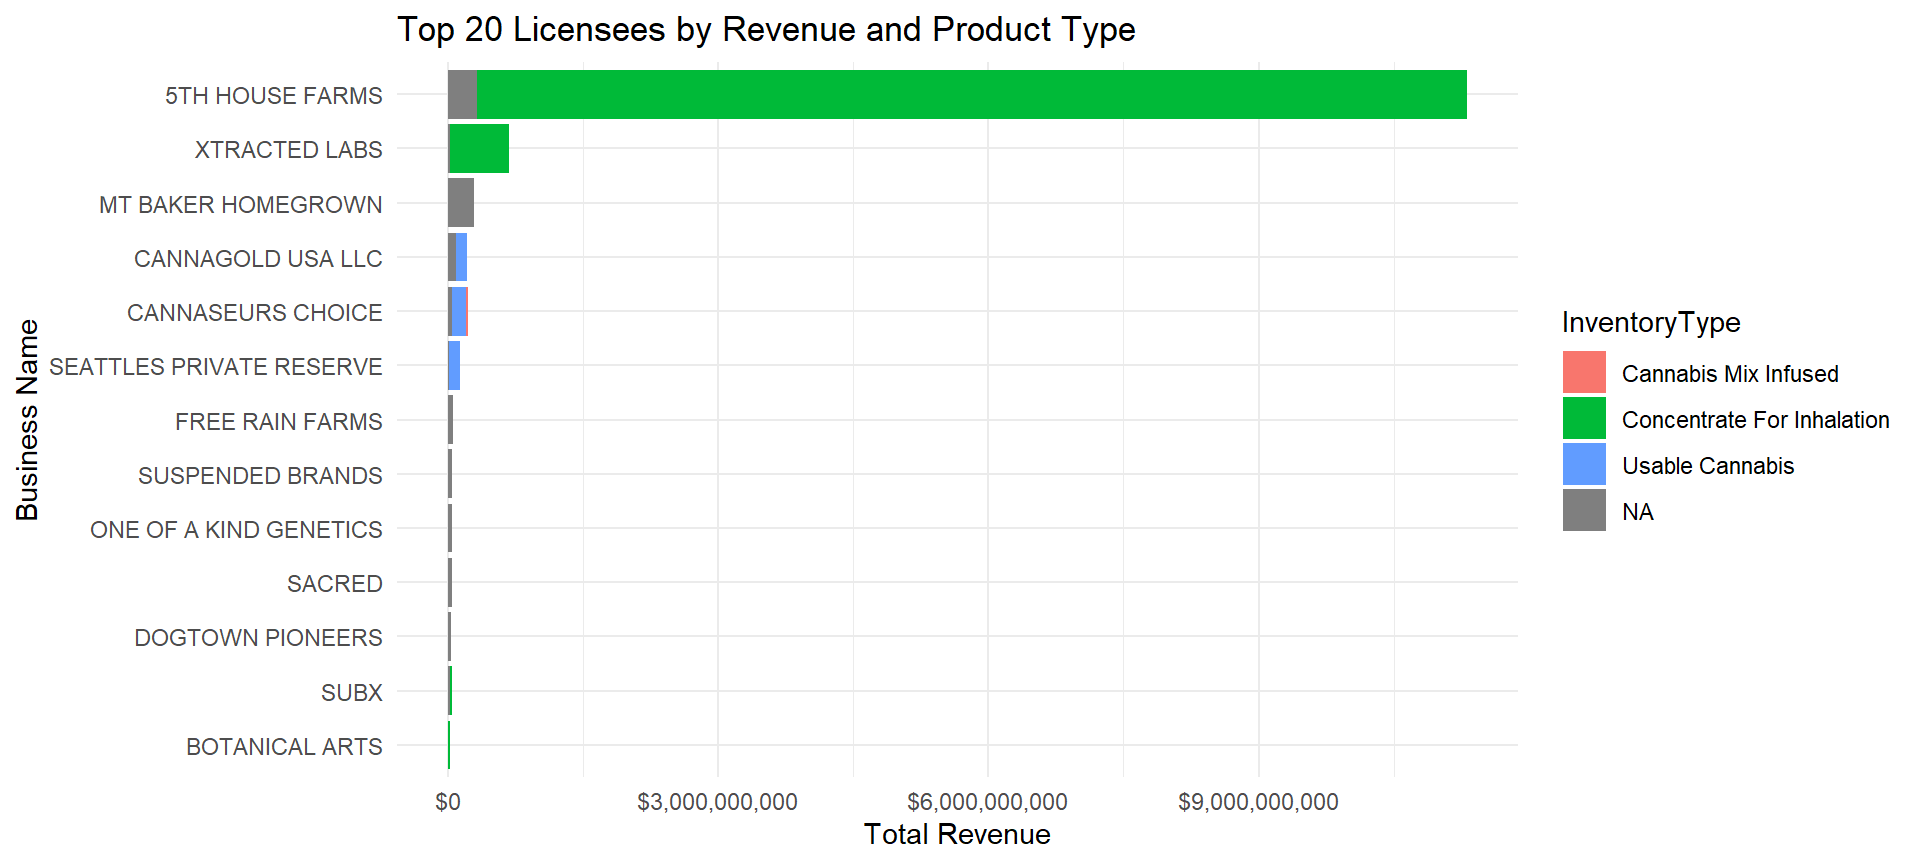Select the blue SEATTLES PRIVATE RESERVE bar

(454, 366)
